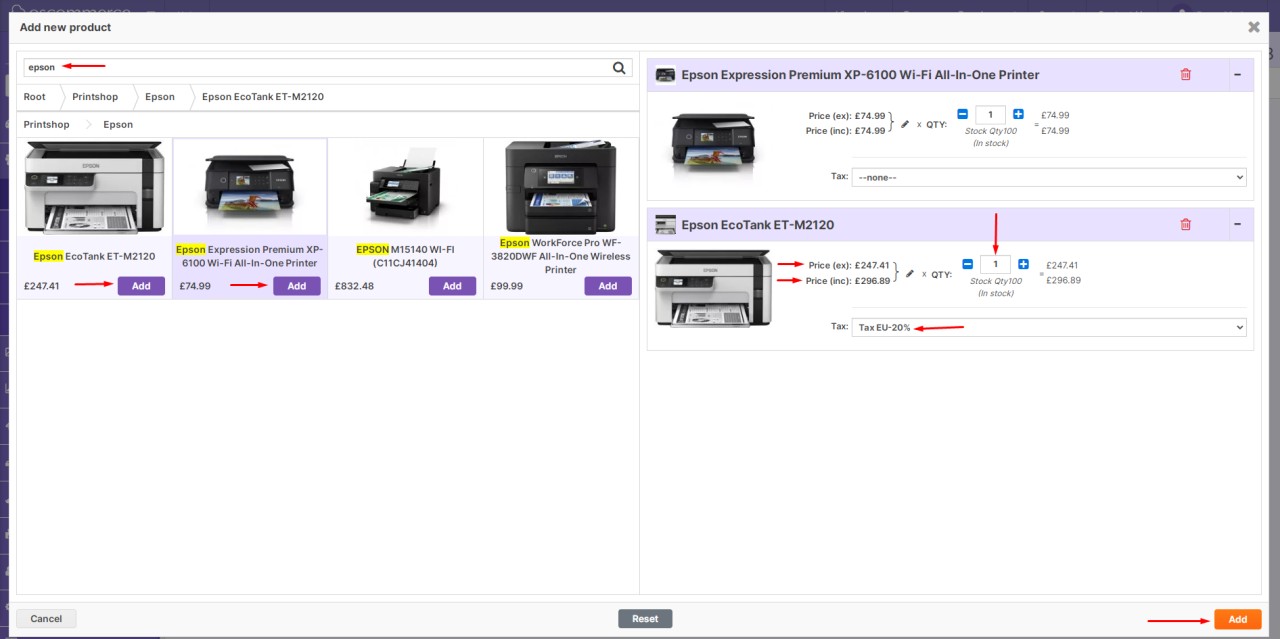Decrease quantity of Expression Premium XP-6100
This screenshot has height=639, width=1280.
click(963, 114)
